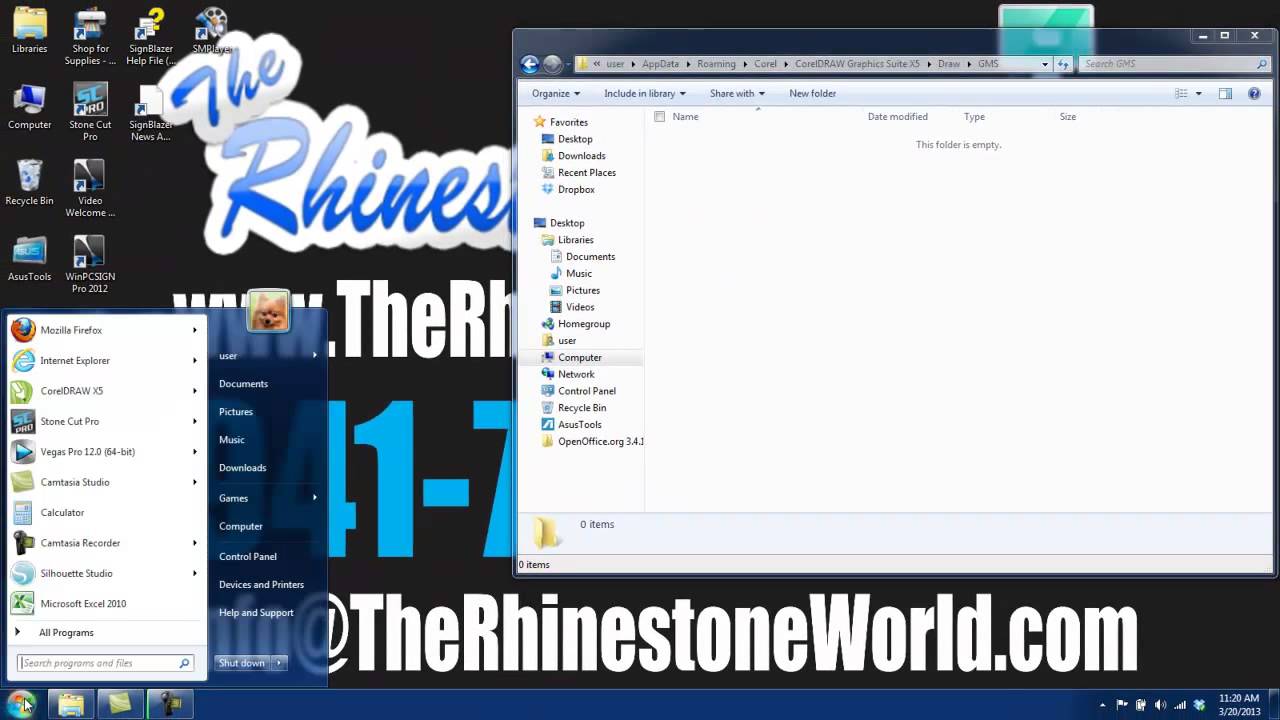The height and width of the screenshot is (720, 1280).
Task: Select Recent Places in navigation pane
Action: [587, 172]
